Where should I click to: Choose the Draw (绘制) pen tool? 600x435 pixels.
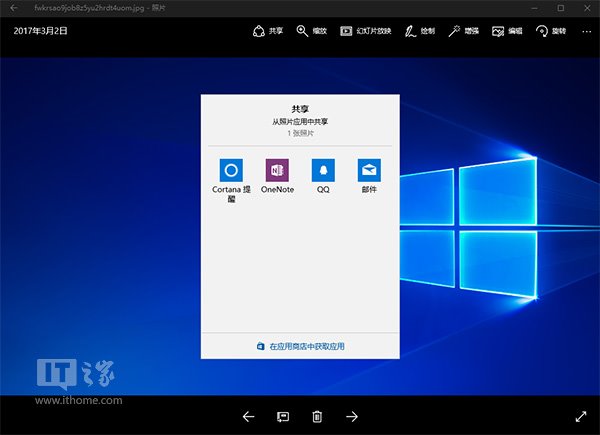pyautogui.click(x=420, y=31)
